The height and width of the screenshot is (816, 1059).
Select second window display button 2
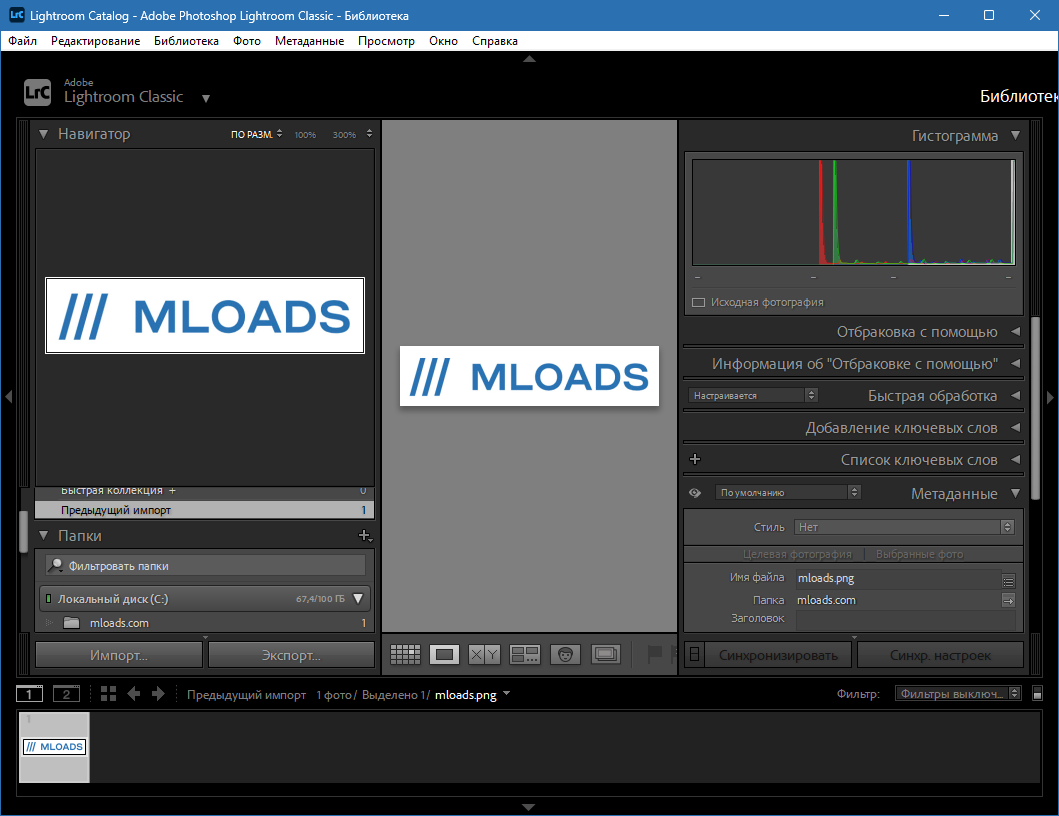pyautogui.click(x=66, y=694)
